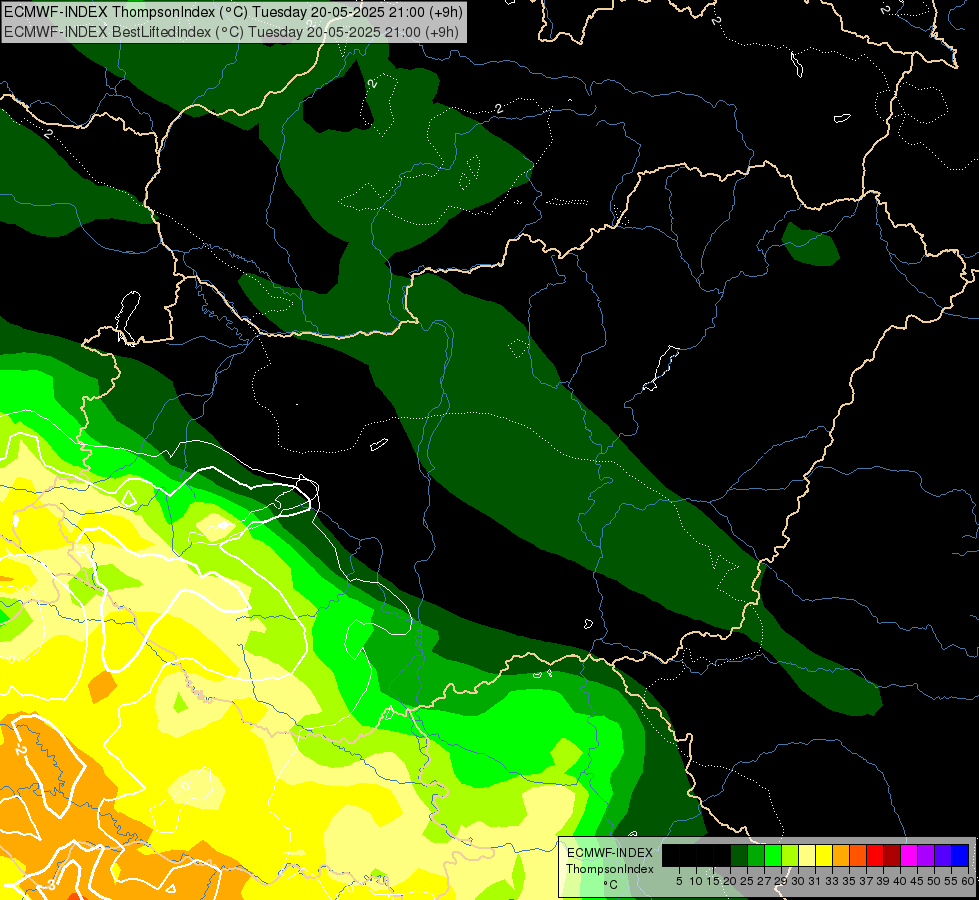
Task: Select the orange-red 35–37 legend swatch
Action: click(x=858, y=856)
